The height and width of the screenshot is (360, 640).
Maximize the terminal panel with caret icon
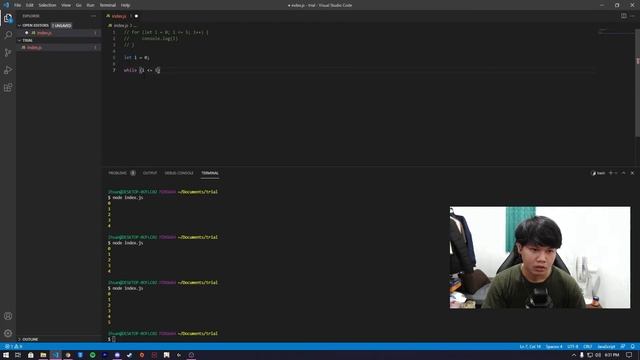623,173
